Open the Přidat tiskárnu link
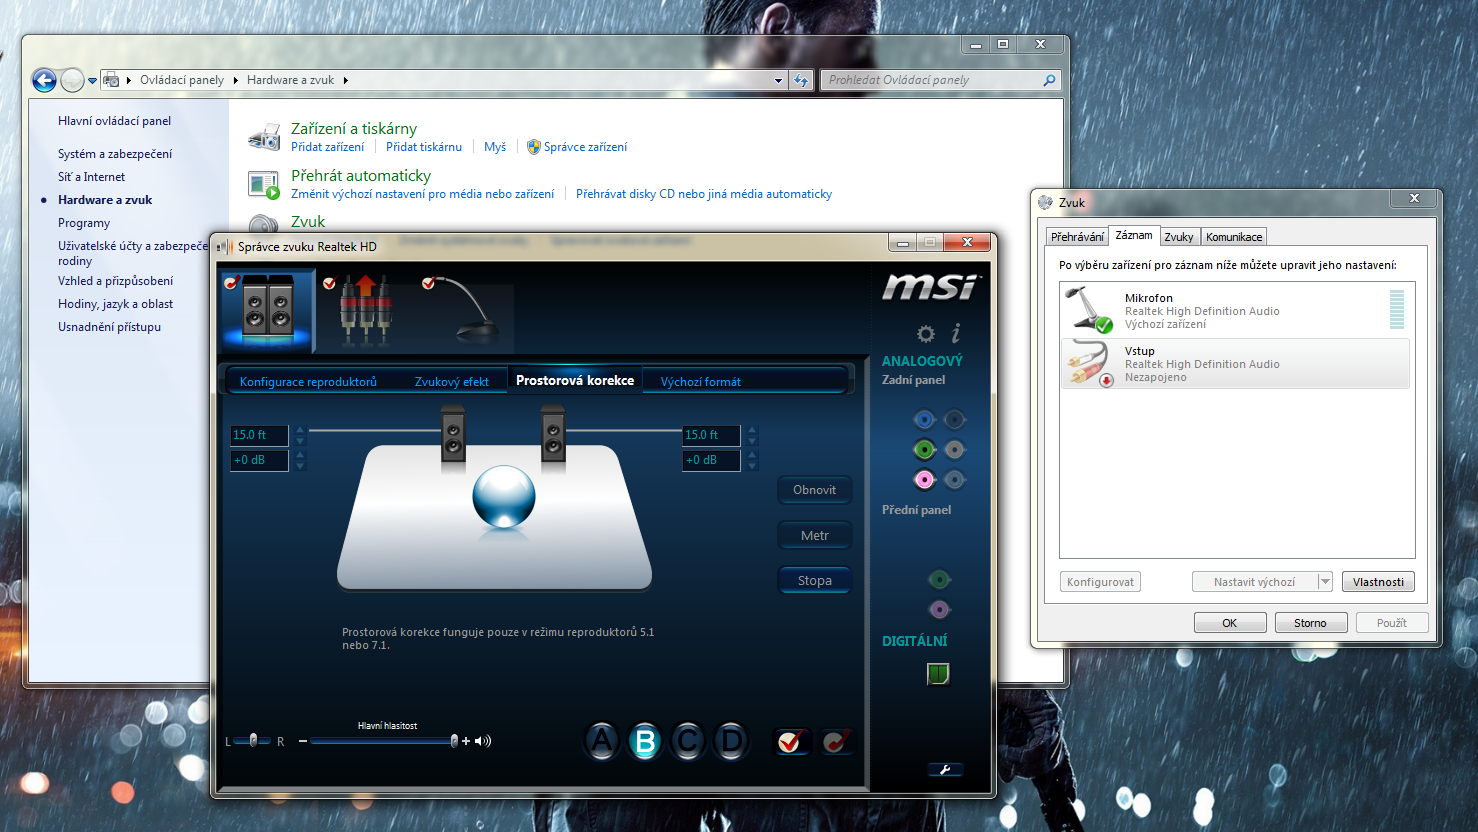 (424, 147)
